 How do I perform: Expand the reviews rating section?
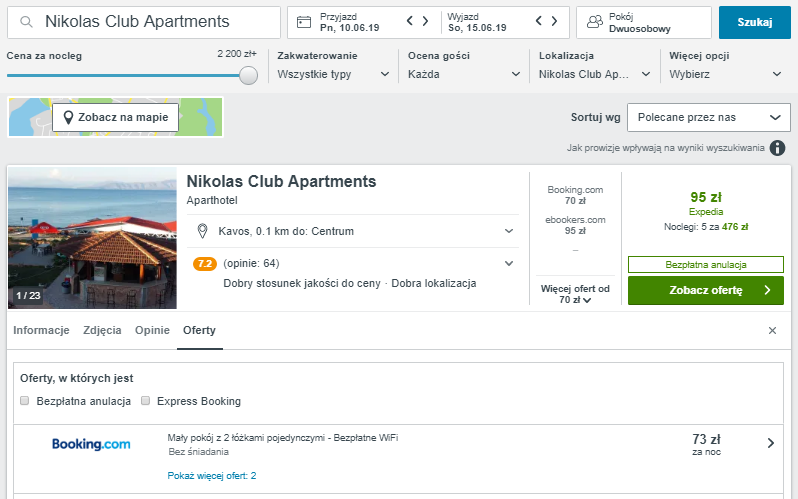[508, 264]
